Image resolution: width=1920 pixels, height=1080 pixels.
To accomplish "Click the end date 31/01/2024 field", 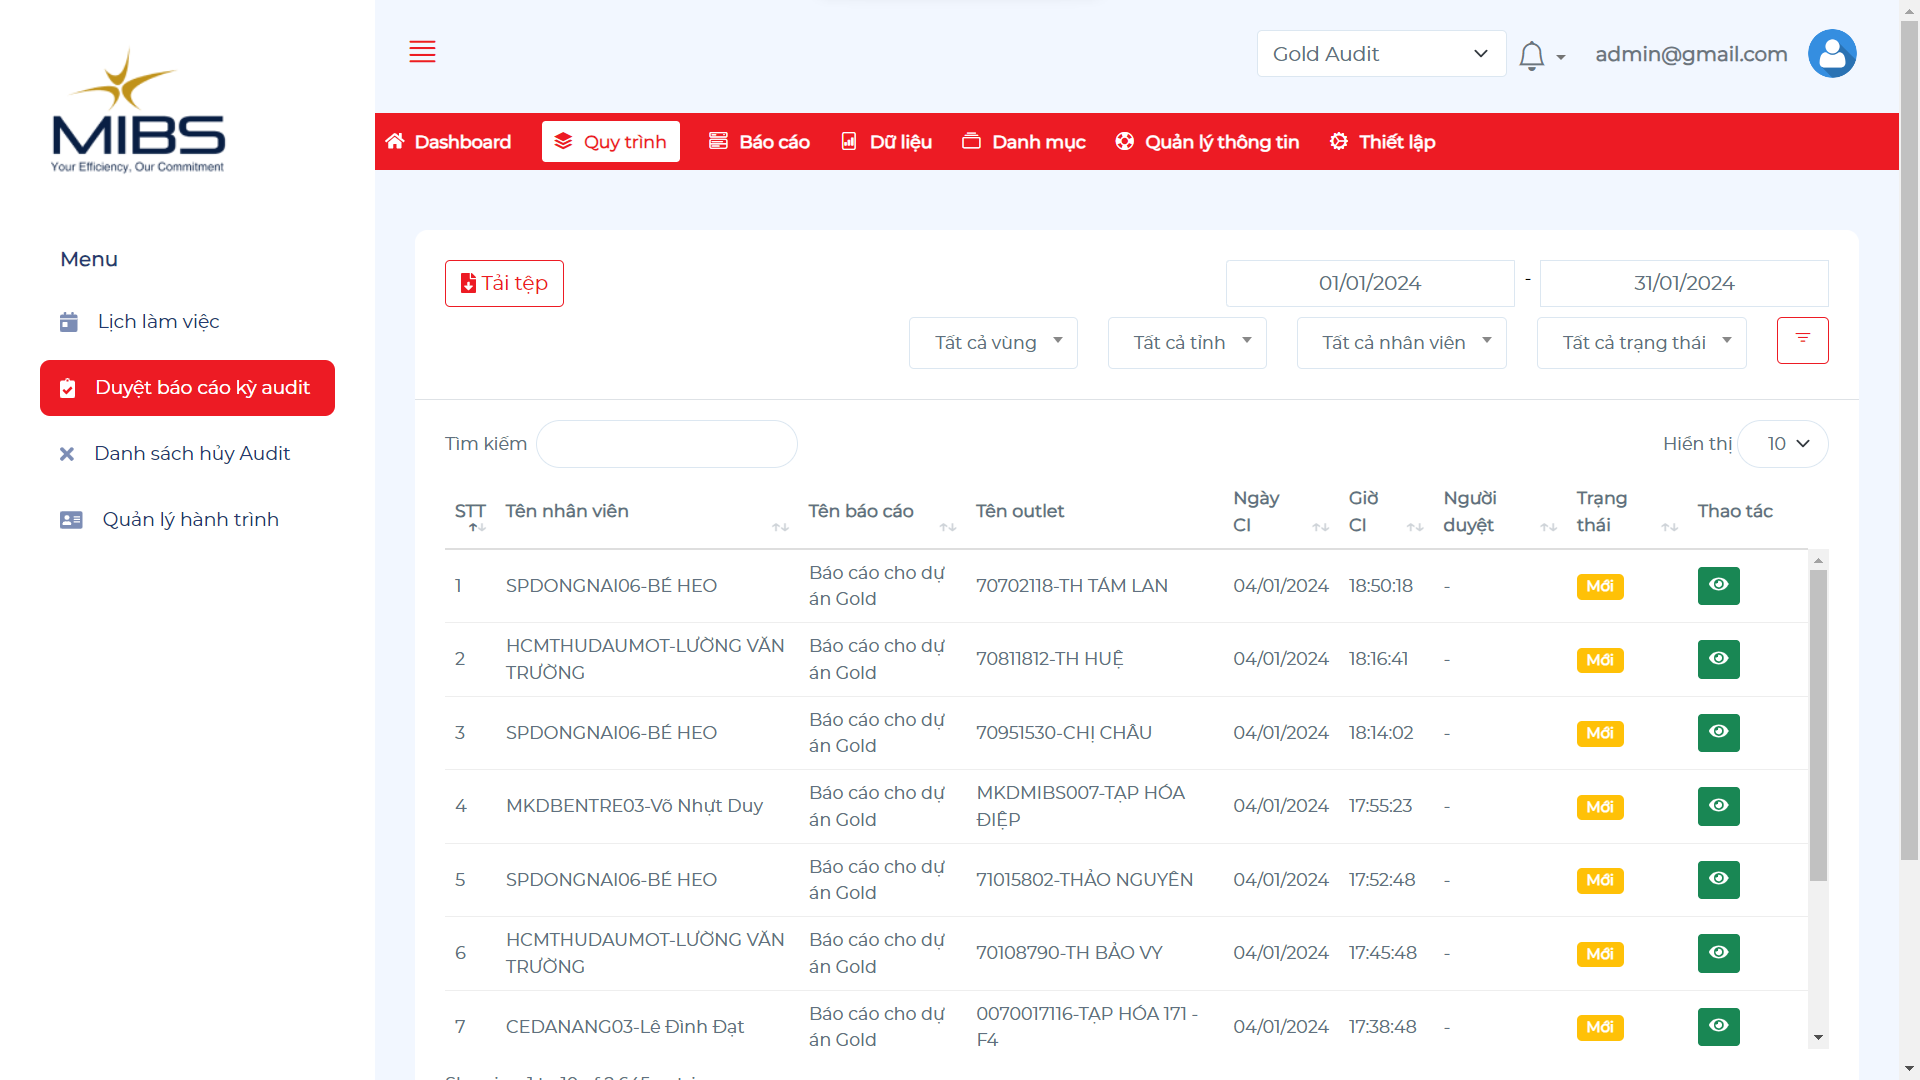I will [x=1684, y=284].
